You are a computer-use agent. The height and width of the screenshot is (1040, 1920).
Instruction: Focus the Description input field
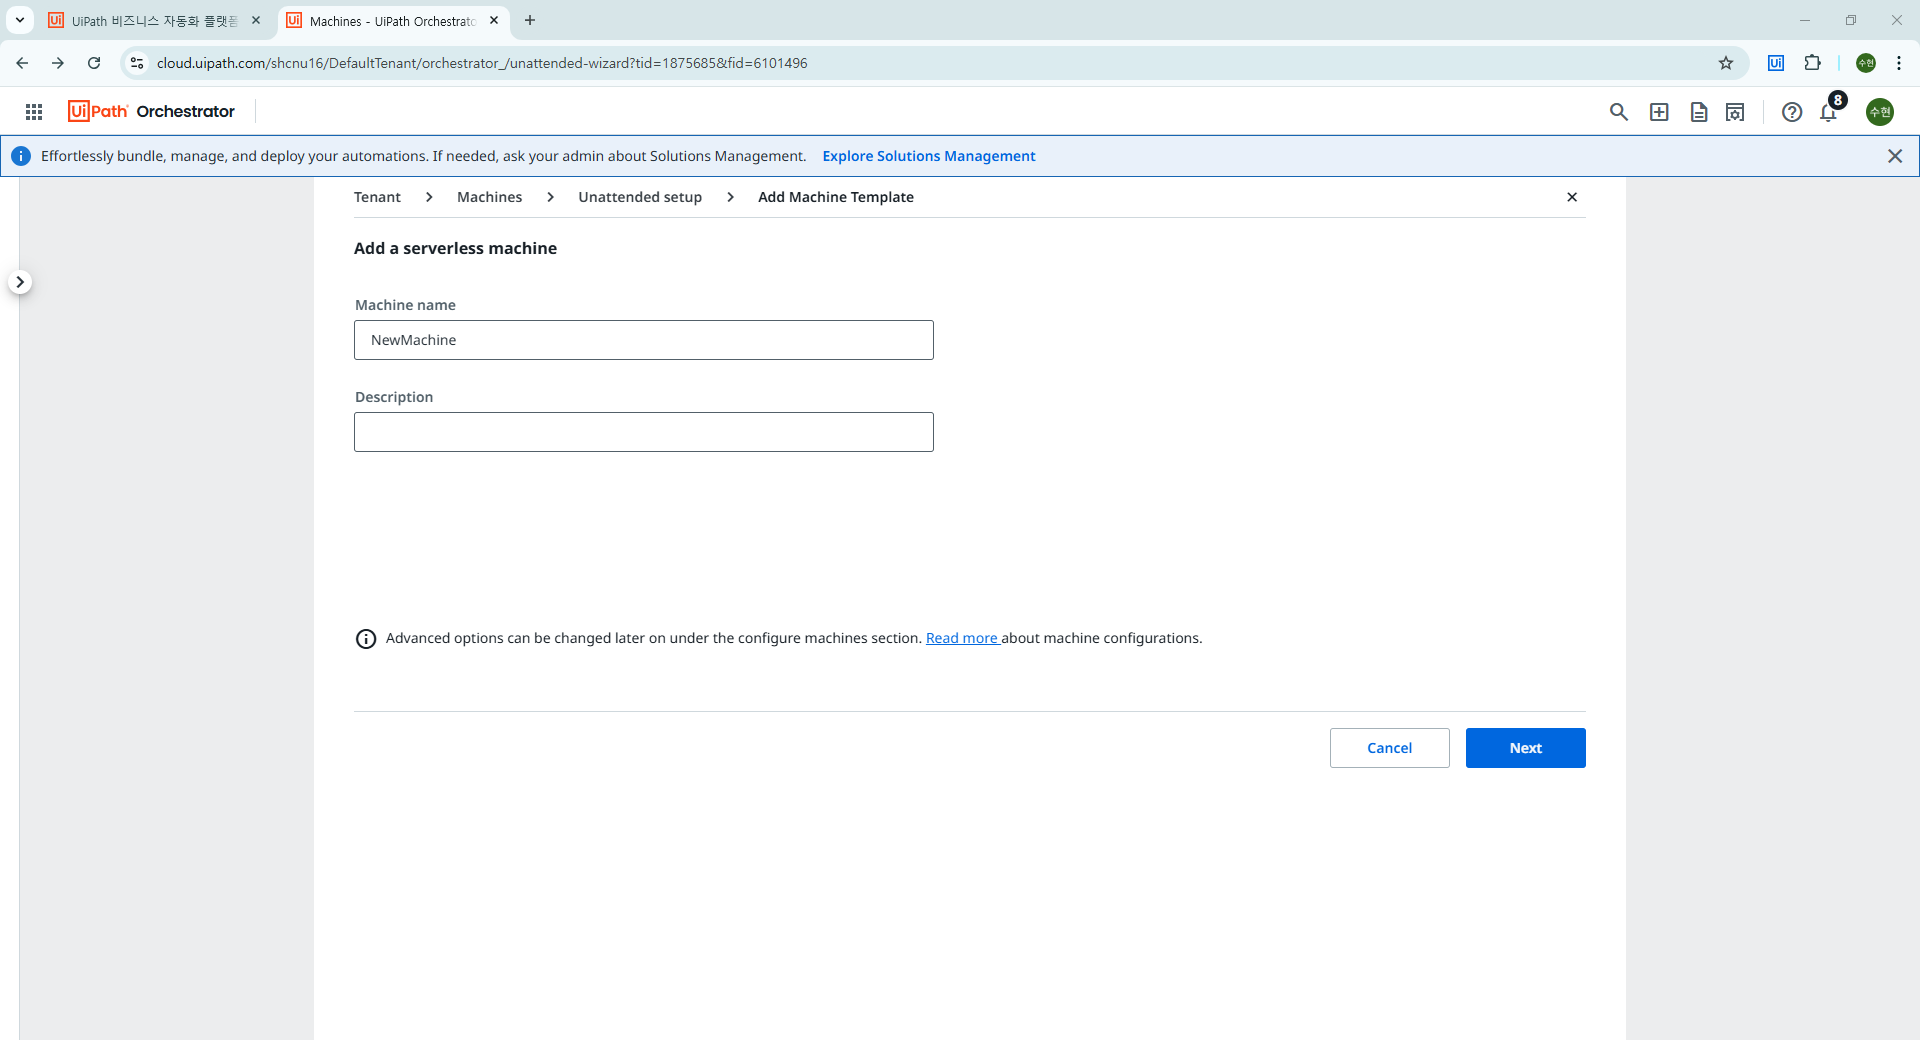coord(644,432)
